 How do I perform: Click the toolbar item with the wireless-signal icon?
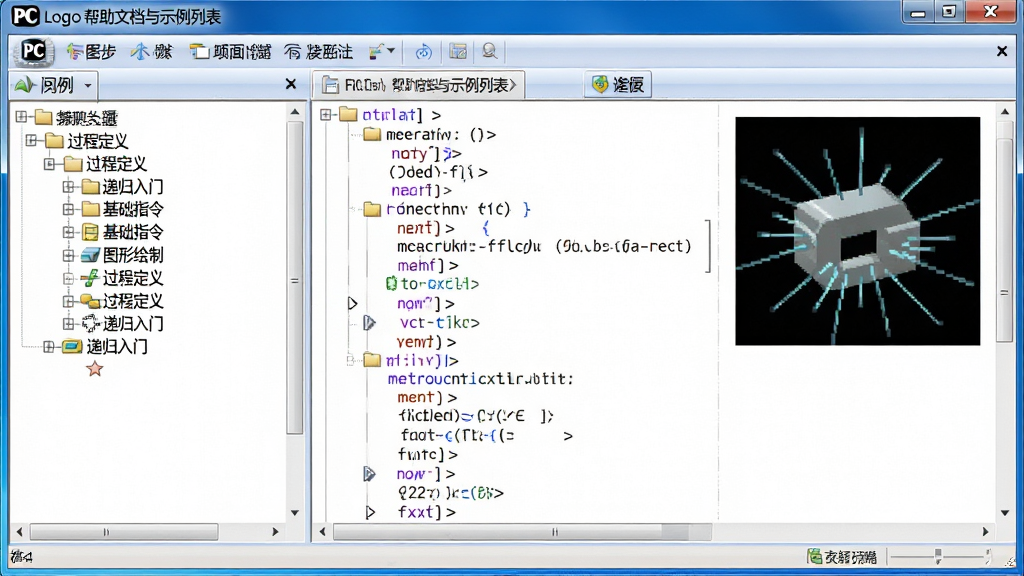[x=319, y=52]
